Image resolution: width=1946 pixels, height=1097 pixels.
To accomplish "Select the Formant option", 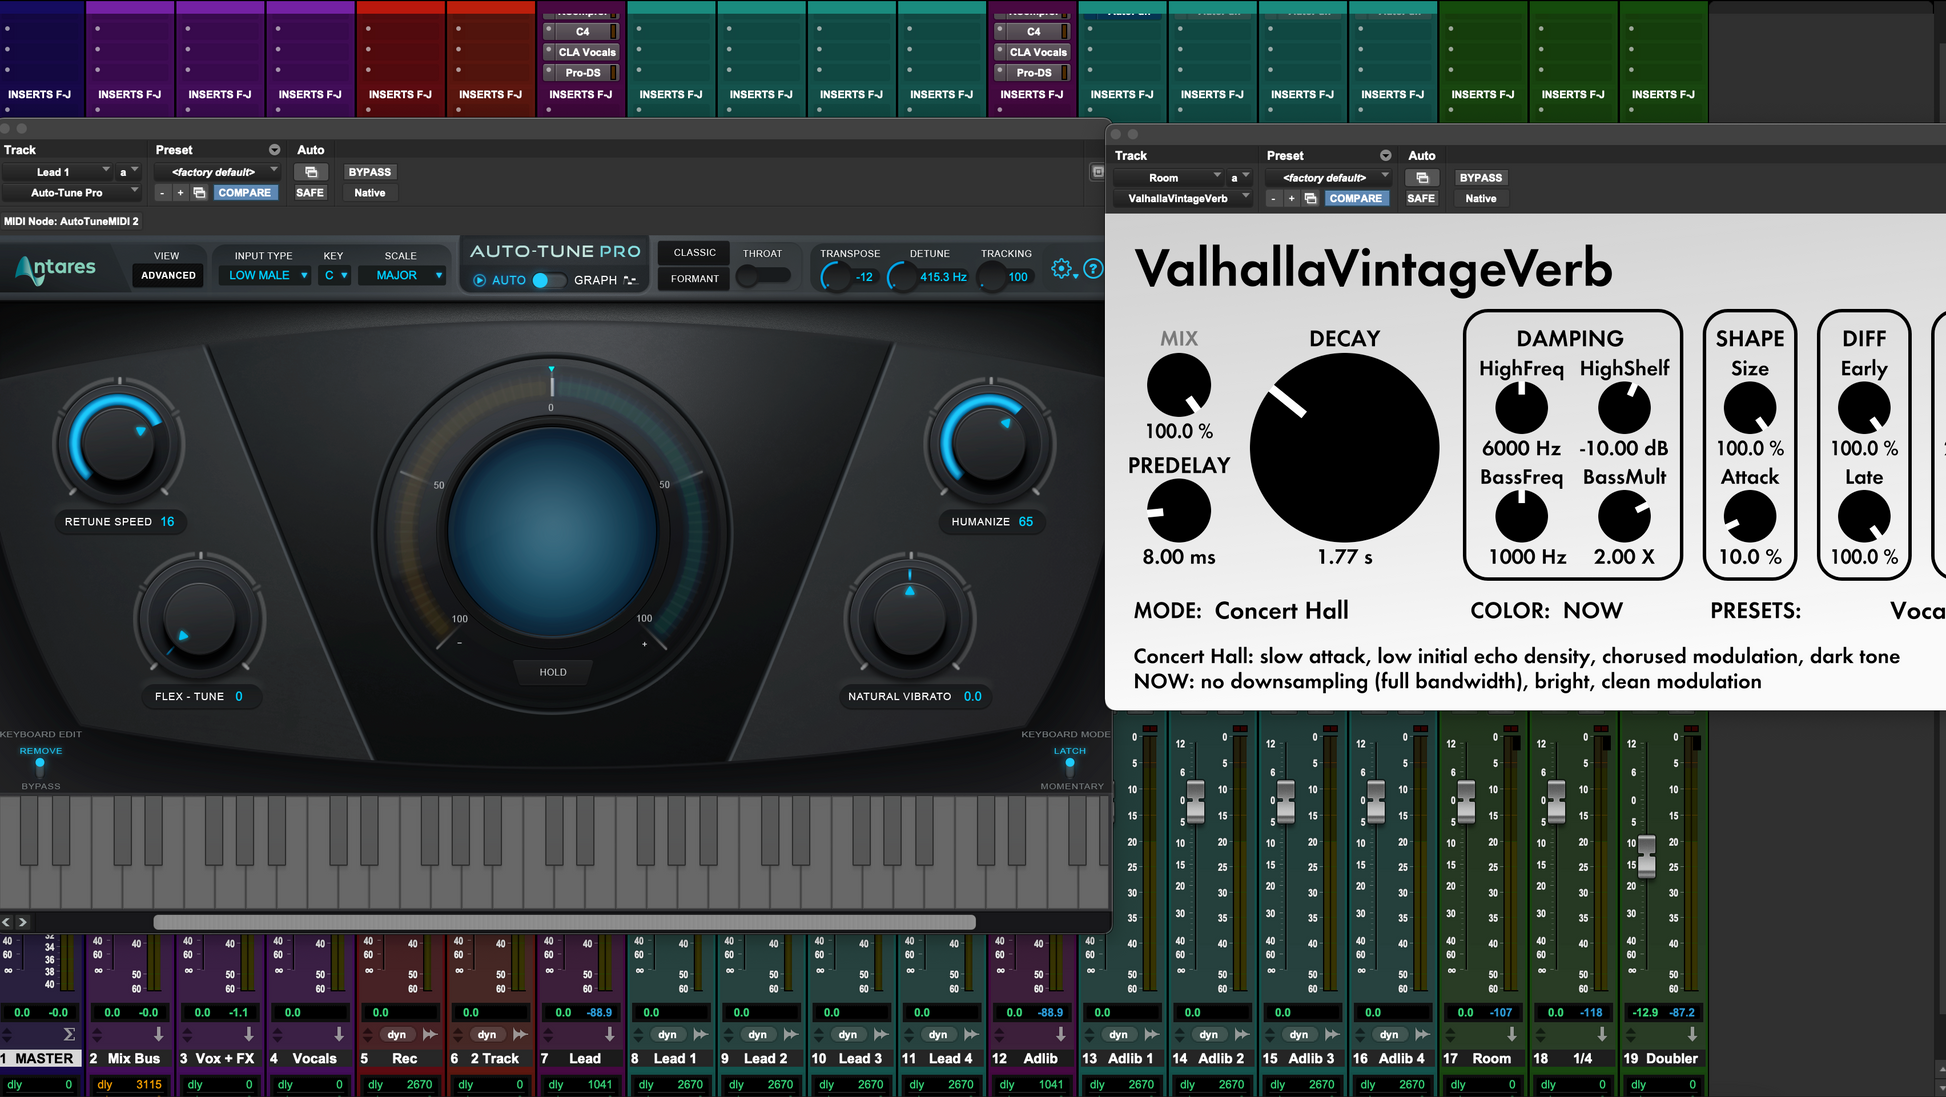I will [694, 279].
